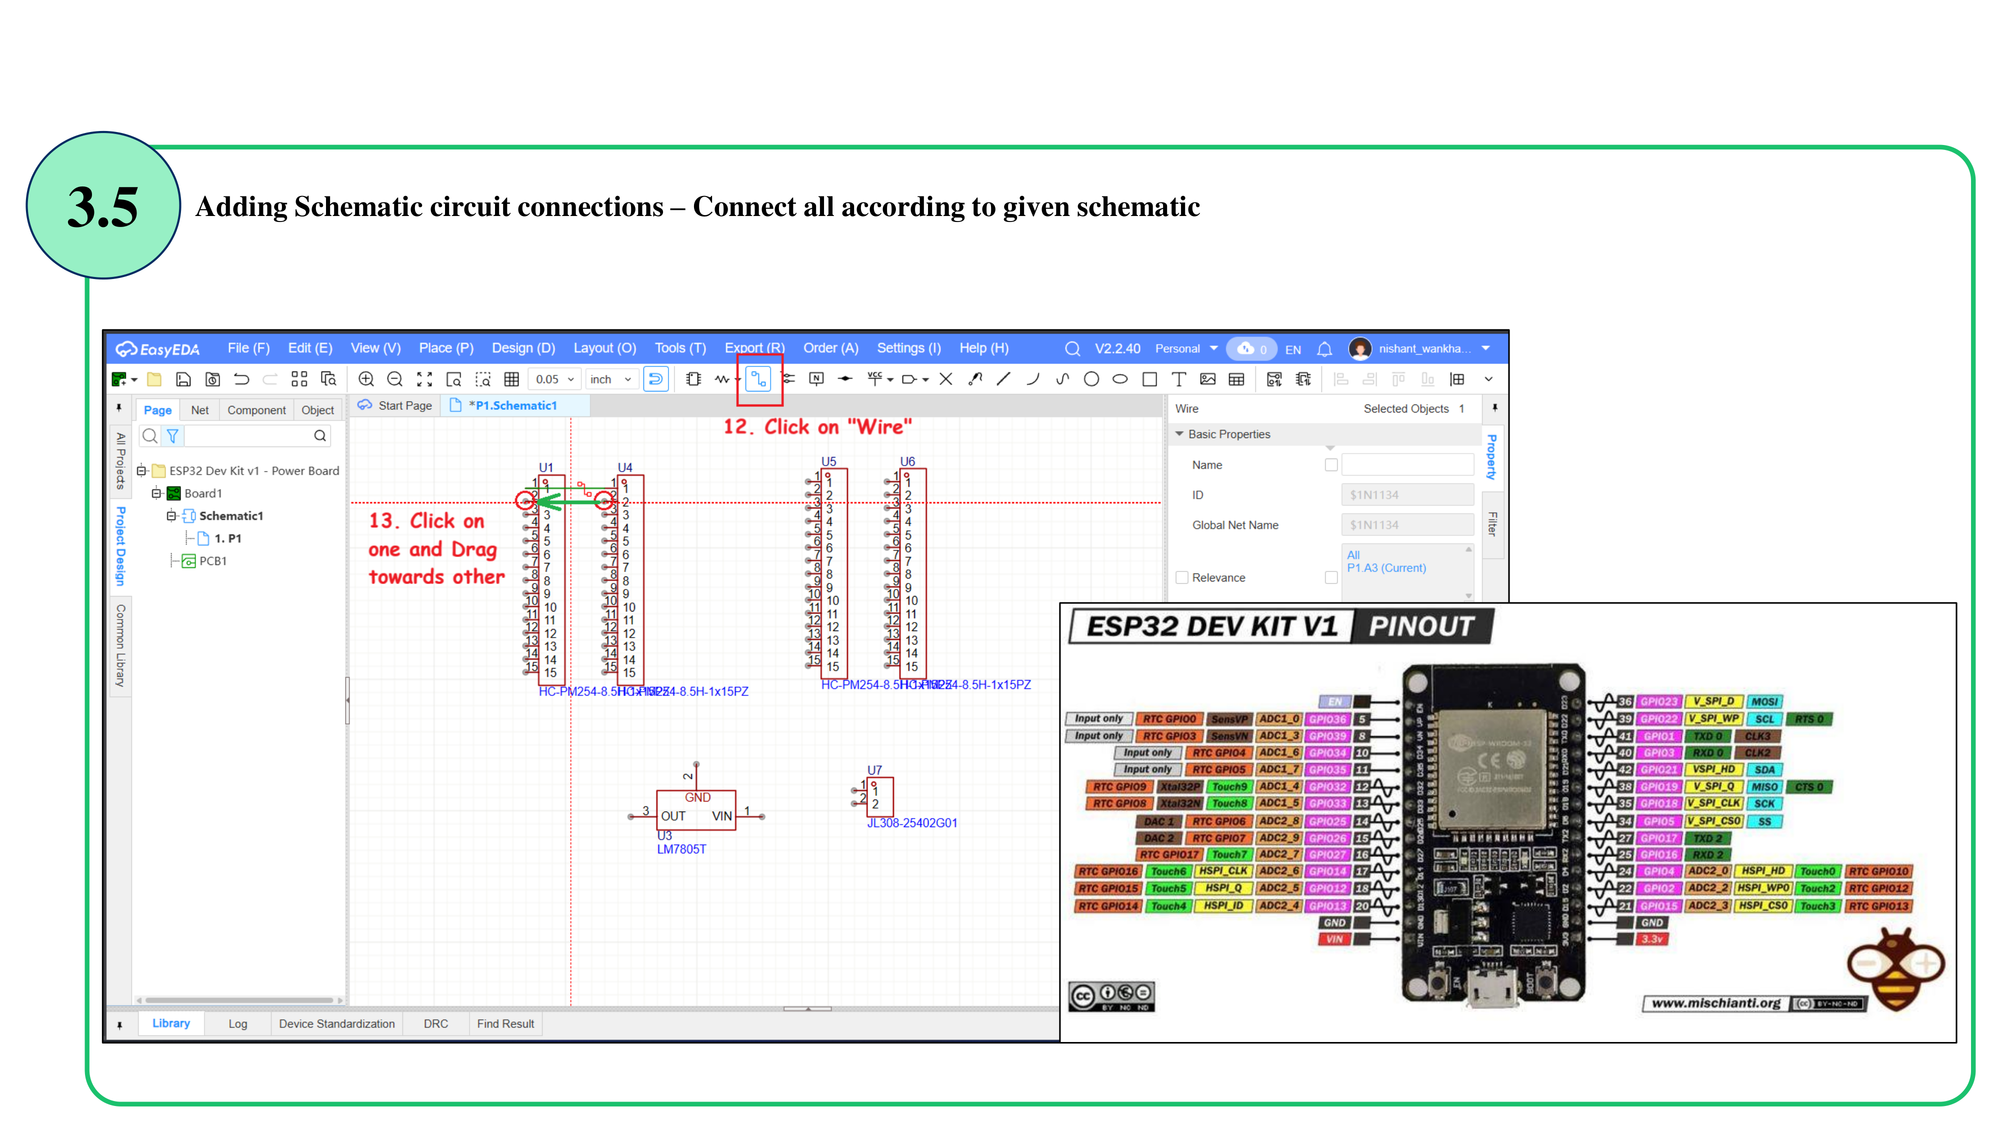Collapse the Board1 tree node
Viewport: 2000px width, 1125px height.
point(157,494)
